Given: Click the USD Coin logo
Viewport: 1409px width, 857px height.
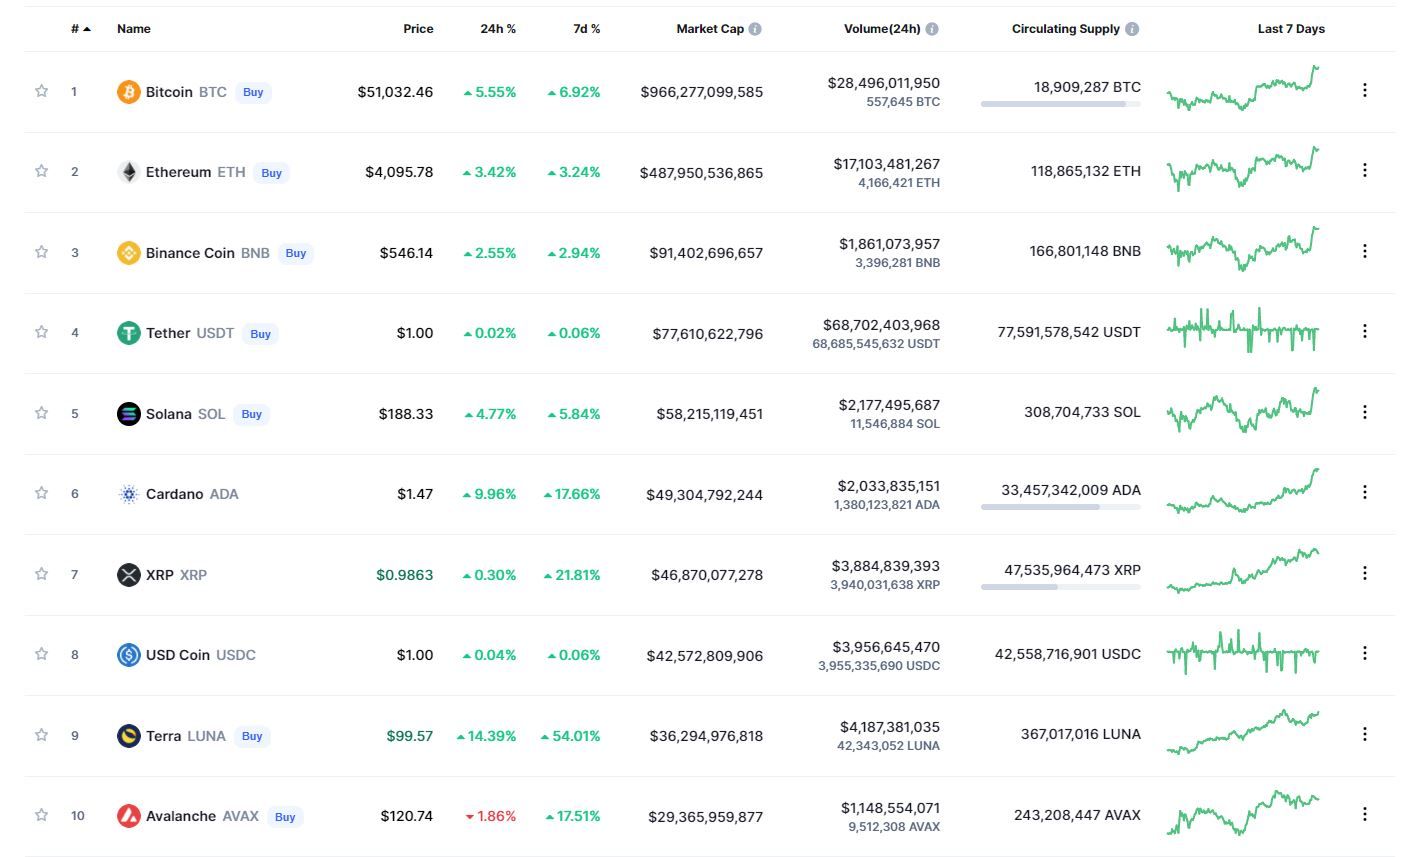Looking at the screenshot, I should coord(128,655).
